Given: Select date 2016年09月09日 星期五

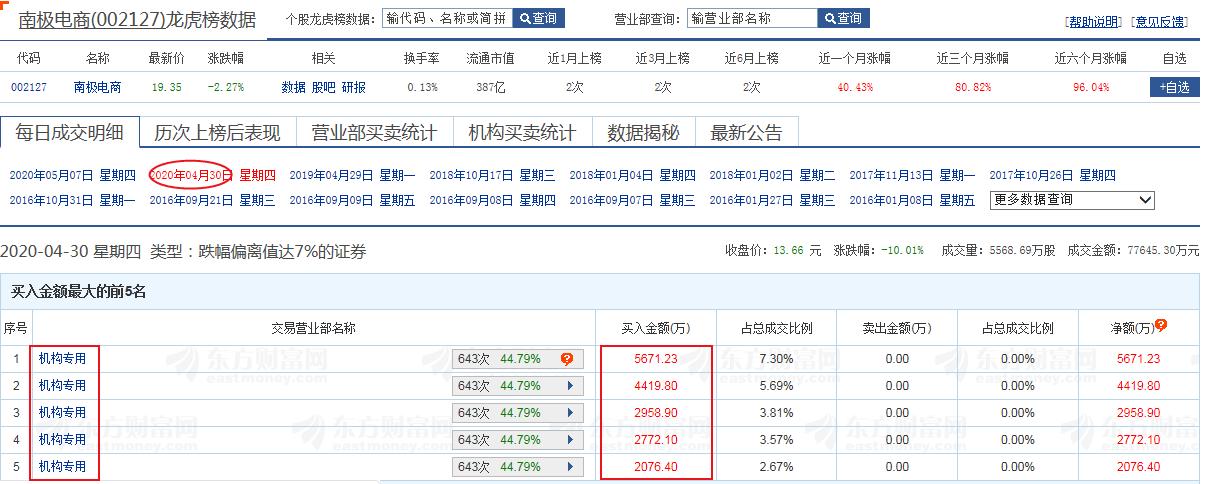Looking at the screenshot, I should 352,200.
